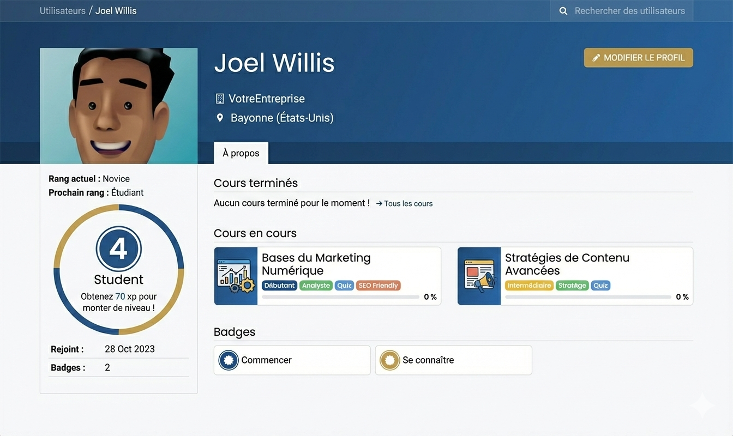Click the Analyste tag
Viewport: 733px width, 436px height.
(x=316, y=286)
